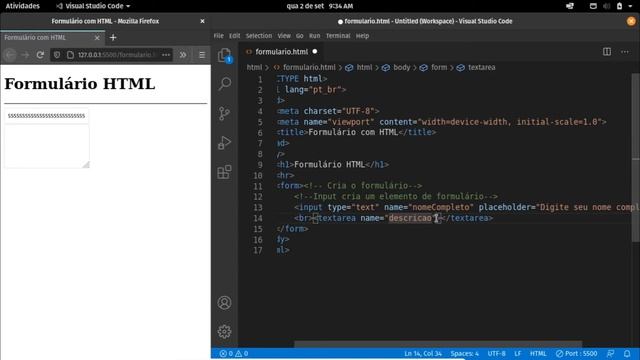Click the Atividades button in top bar
The image size is (640, 360).
22,6
